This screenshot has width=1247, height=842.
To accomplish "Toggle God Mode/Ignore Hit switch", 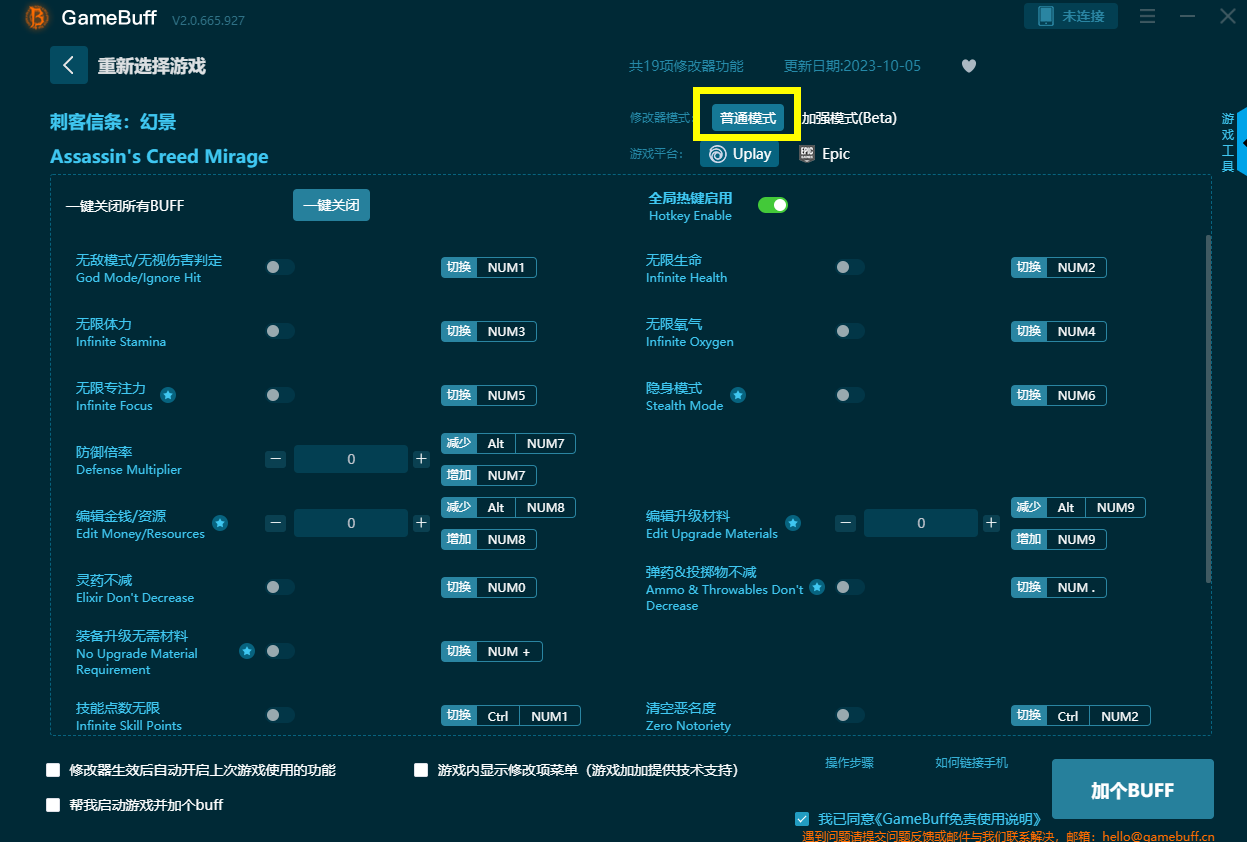I will [x=280, y=267].
